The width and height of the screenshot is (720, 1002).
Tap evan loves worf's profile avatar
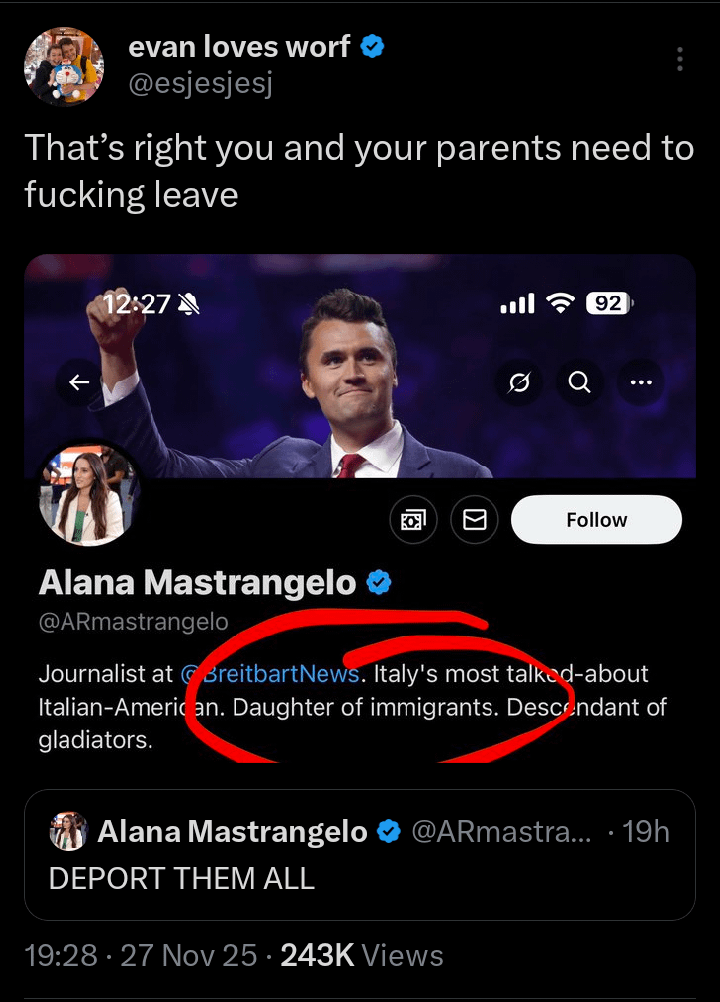[64, 66]
